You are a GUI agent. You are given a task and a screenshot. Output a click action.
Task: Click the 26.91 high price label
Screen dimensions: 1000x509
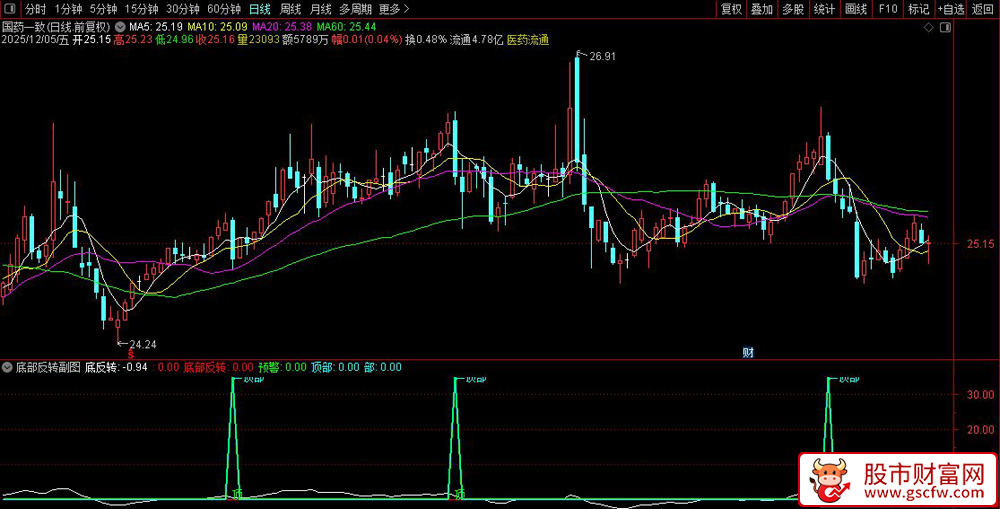click(x=603, y=56)
